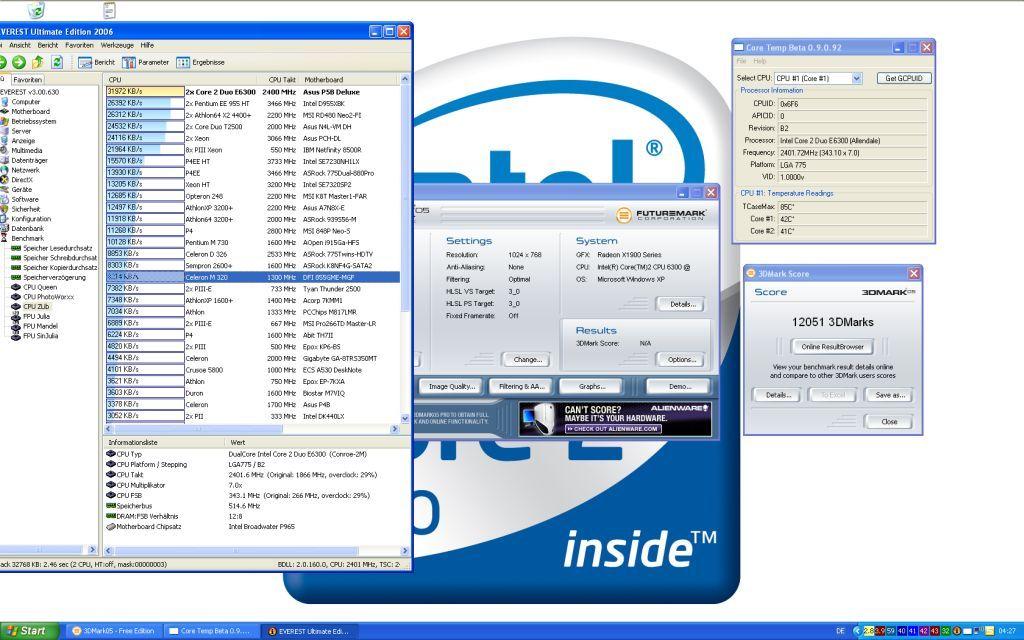1024x640 pixels.
Task: Select the Konfiguration tree icon
Action: coord(5,219)
